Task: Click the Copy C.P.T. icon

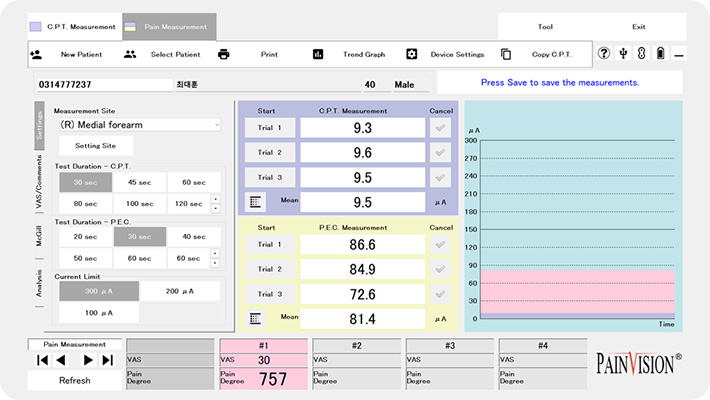Action: pyautogui.click(x=506, y=54)
